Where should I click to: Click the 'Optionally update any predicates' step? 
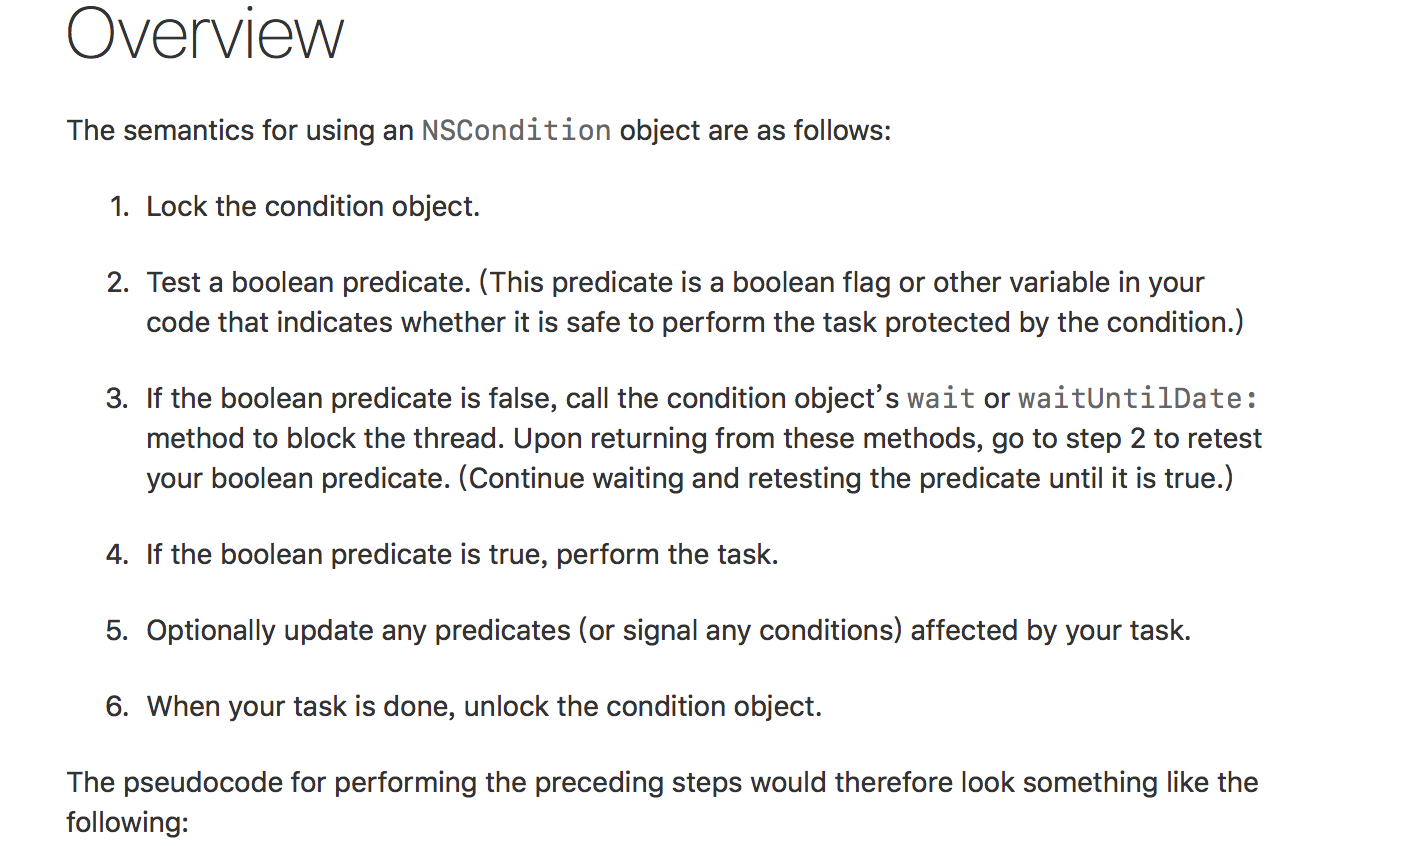tap(668, 631)
